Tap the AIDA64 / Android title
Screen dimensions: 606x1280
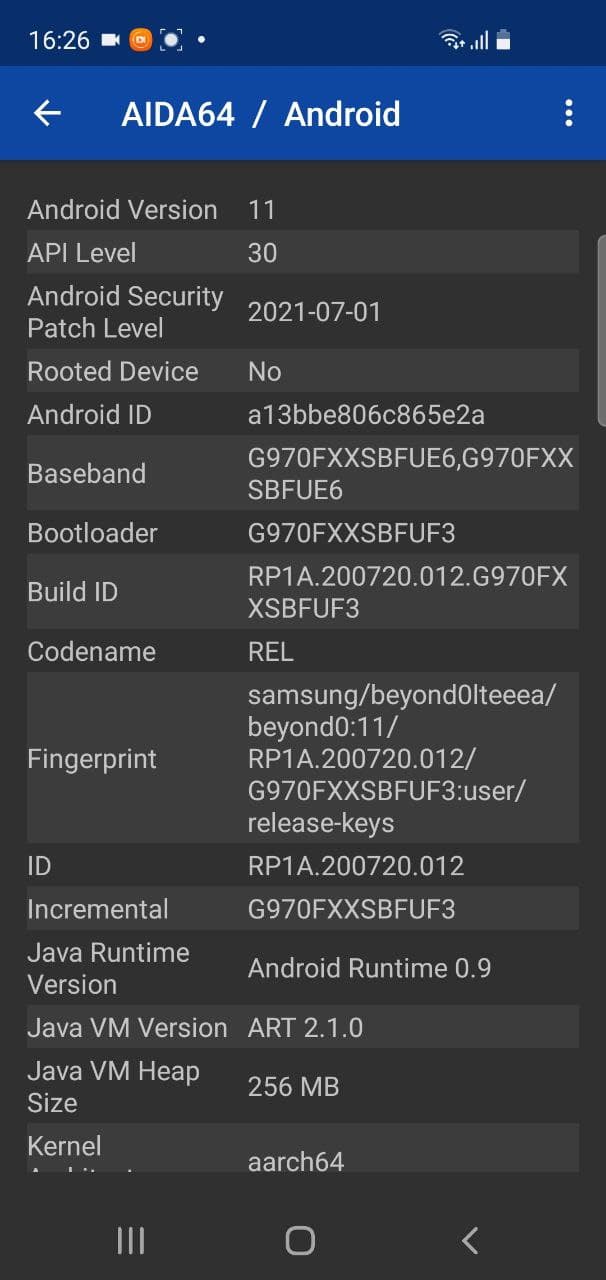tap(261, 114)
